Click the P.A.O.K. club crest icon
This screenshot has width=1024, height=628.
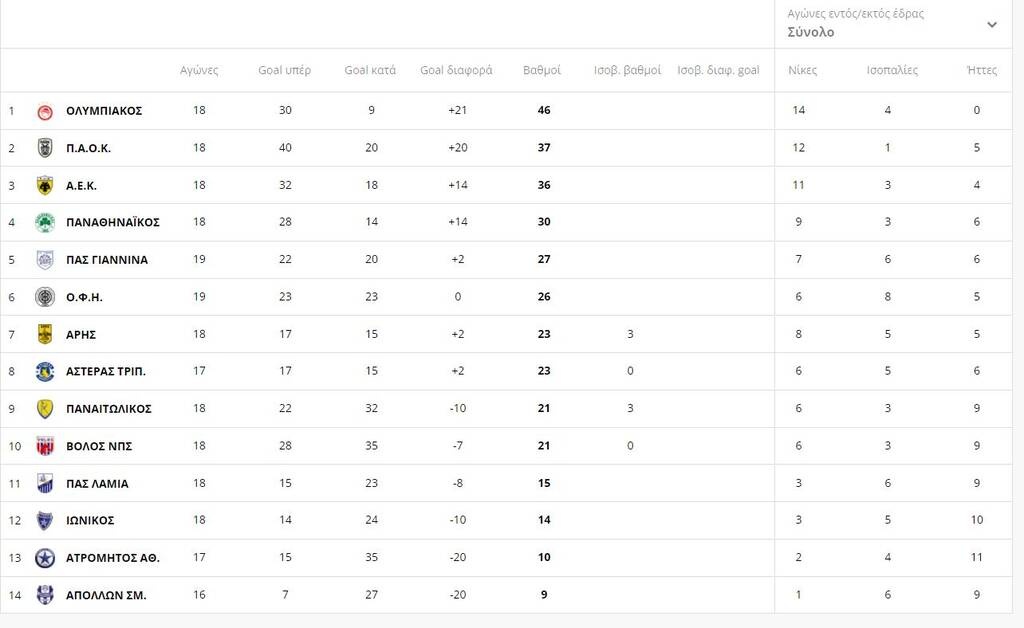coord(45,148)
